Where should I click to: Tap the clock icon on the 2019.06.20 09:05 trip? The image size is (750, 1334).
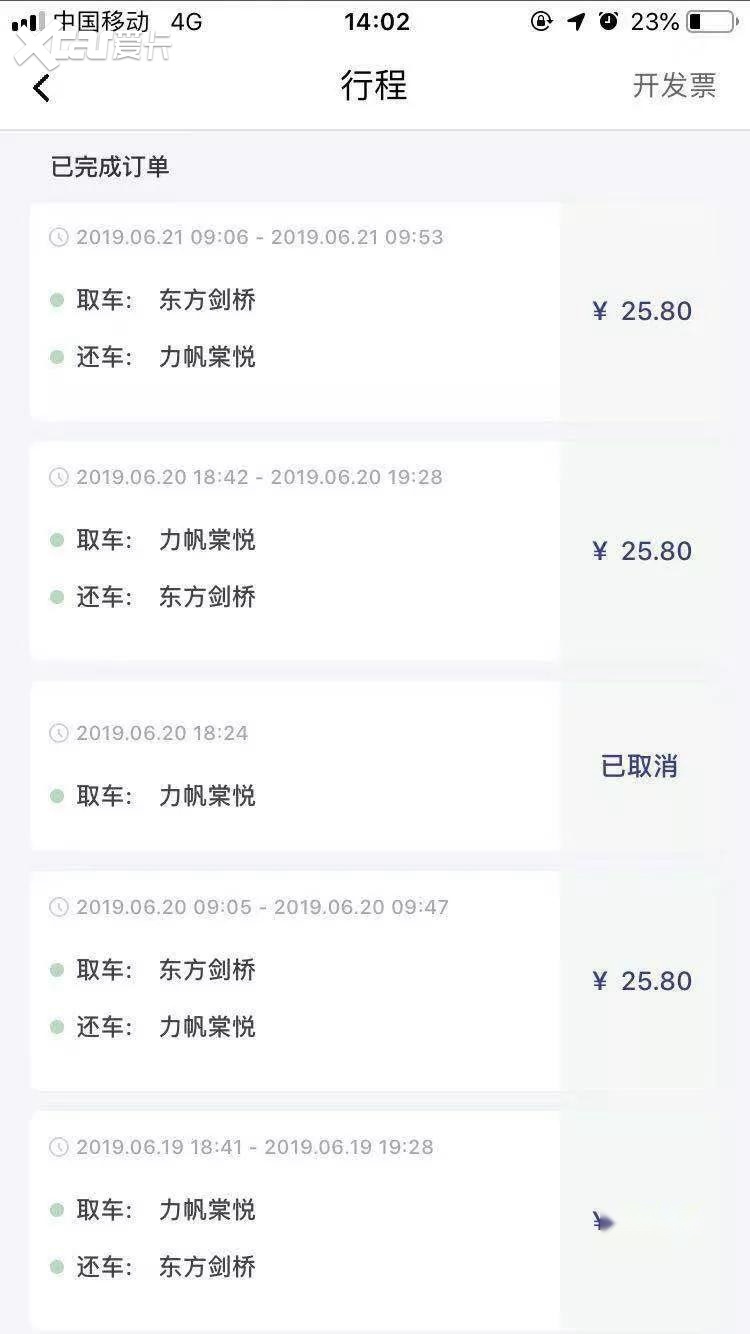point(59,907)
